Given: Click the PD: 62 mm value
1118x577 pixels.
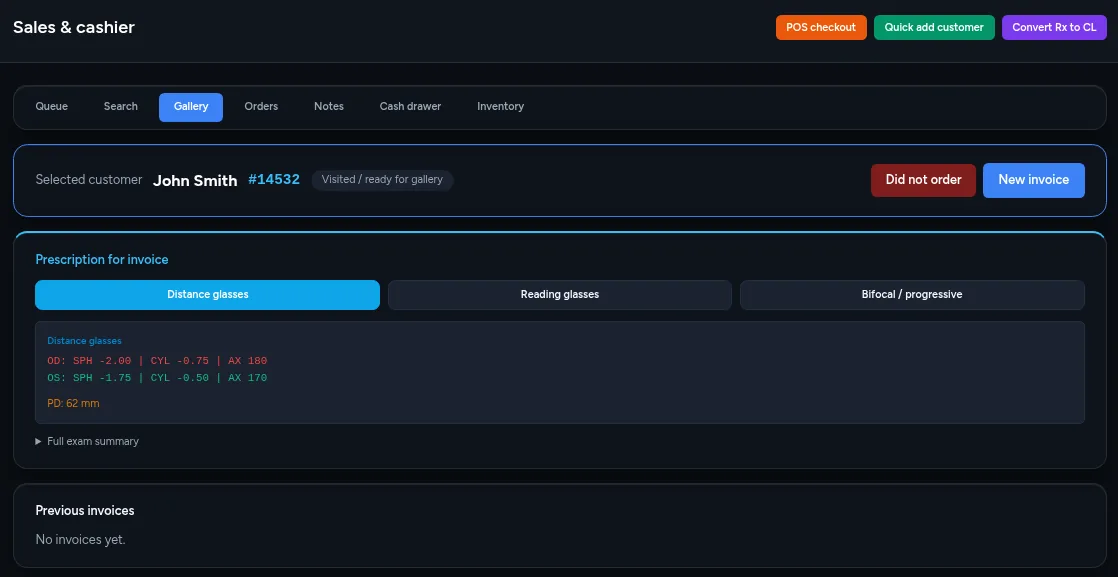Looking at the screenshot, I should click(x=73, y=404).
